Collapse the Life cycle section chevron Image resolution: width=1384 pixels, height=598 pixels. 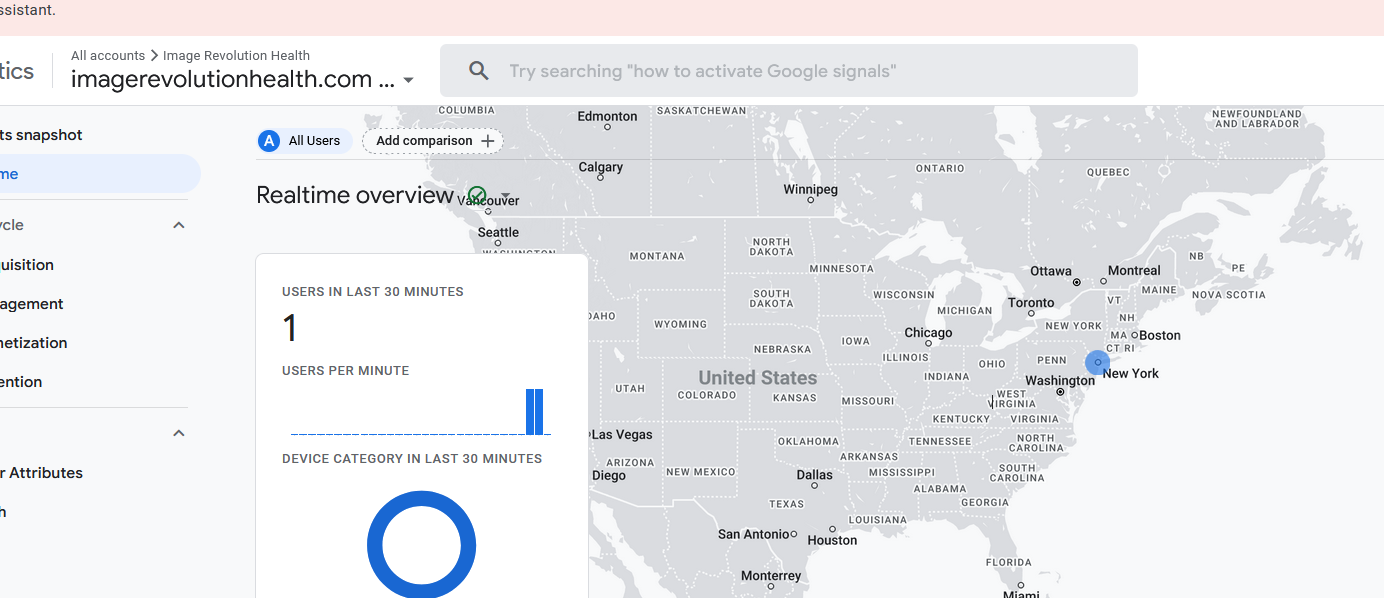pos(179,225)
